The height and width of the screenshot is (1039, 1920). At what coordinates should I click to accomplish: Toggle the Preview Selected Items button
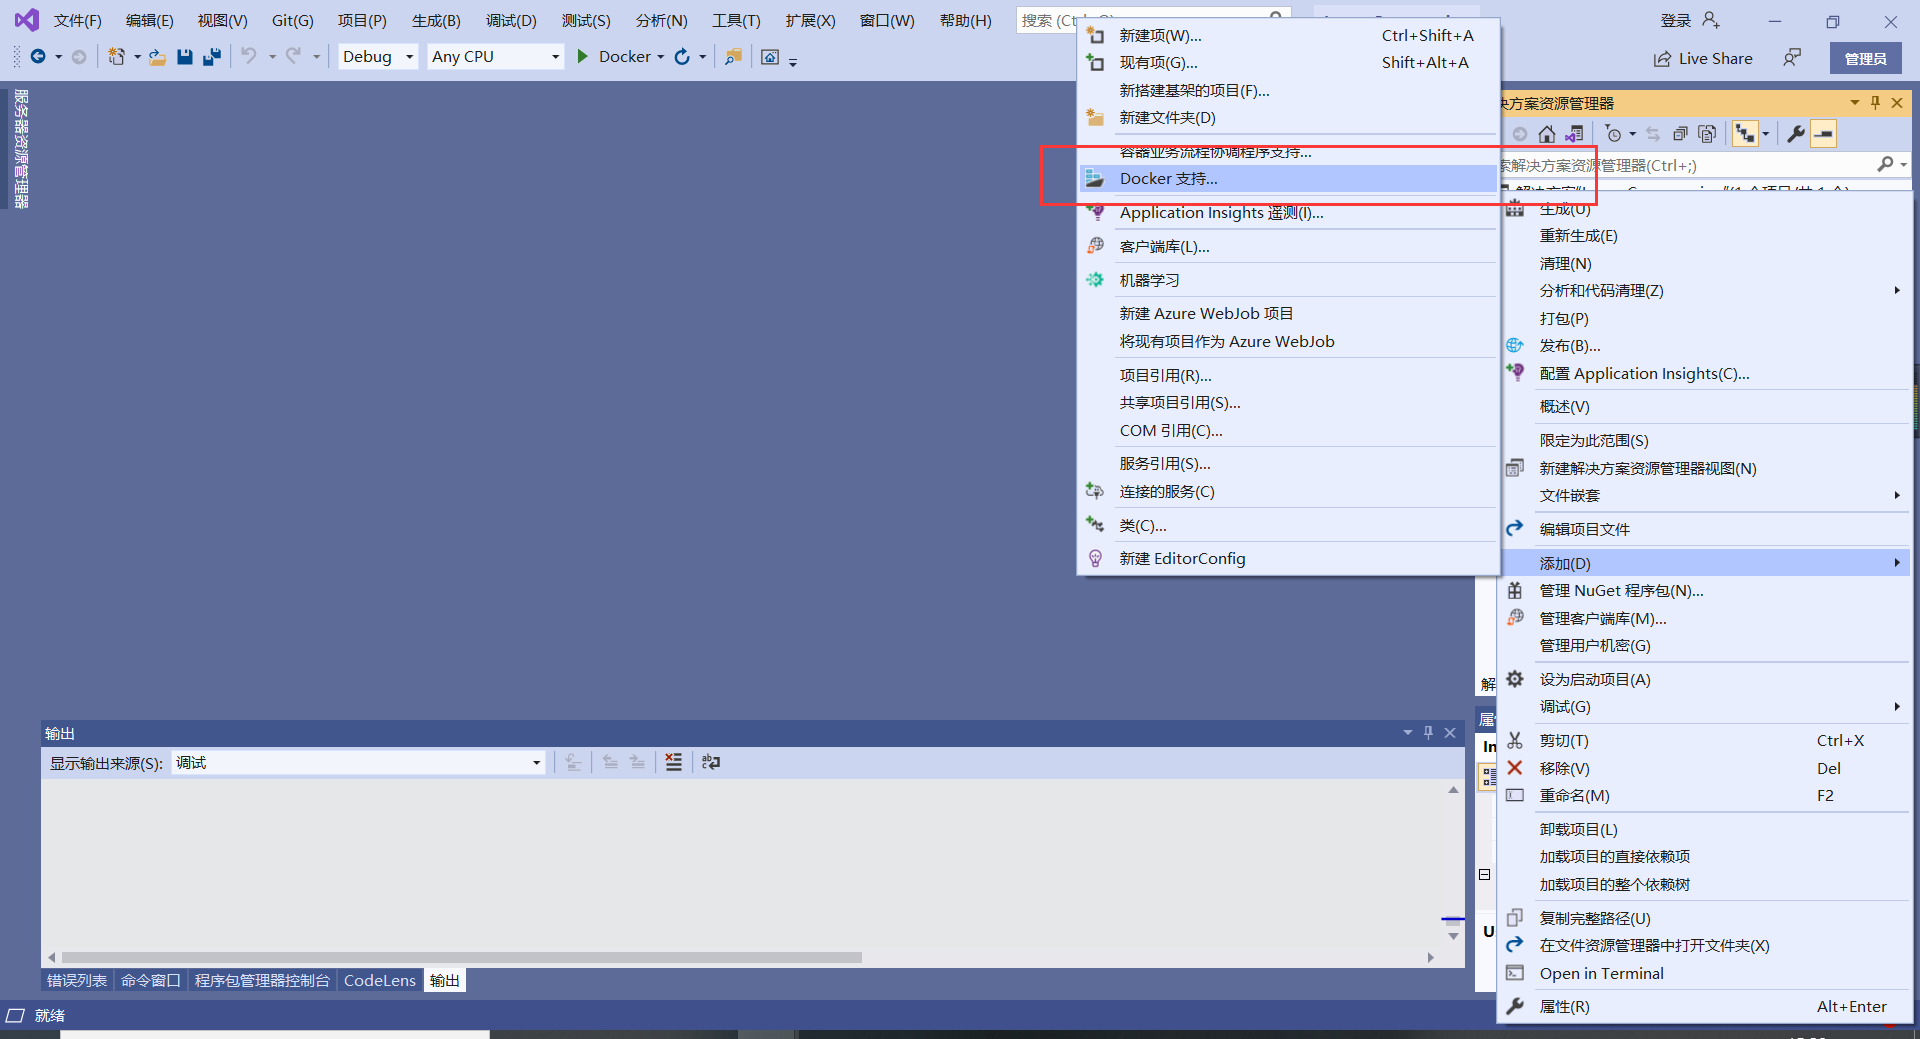point(1824,134)
